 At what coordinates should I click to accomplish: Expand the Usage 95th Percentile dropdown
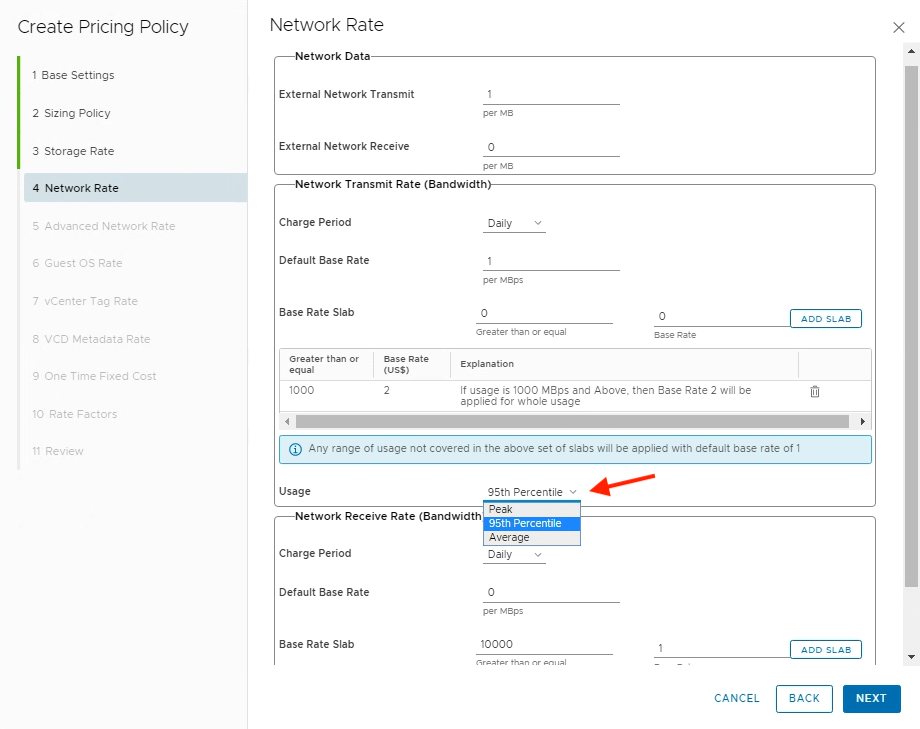(532, 492)
